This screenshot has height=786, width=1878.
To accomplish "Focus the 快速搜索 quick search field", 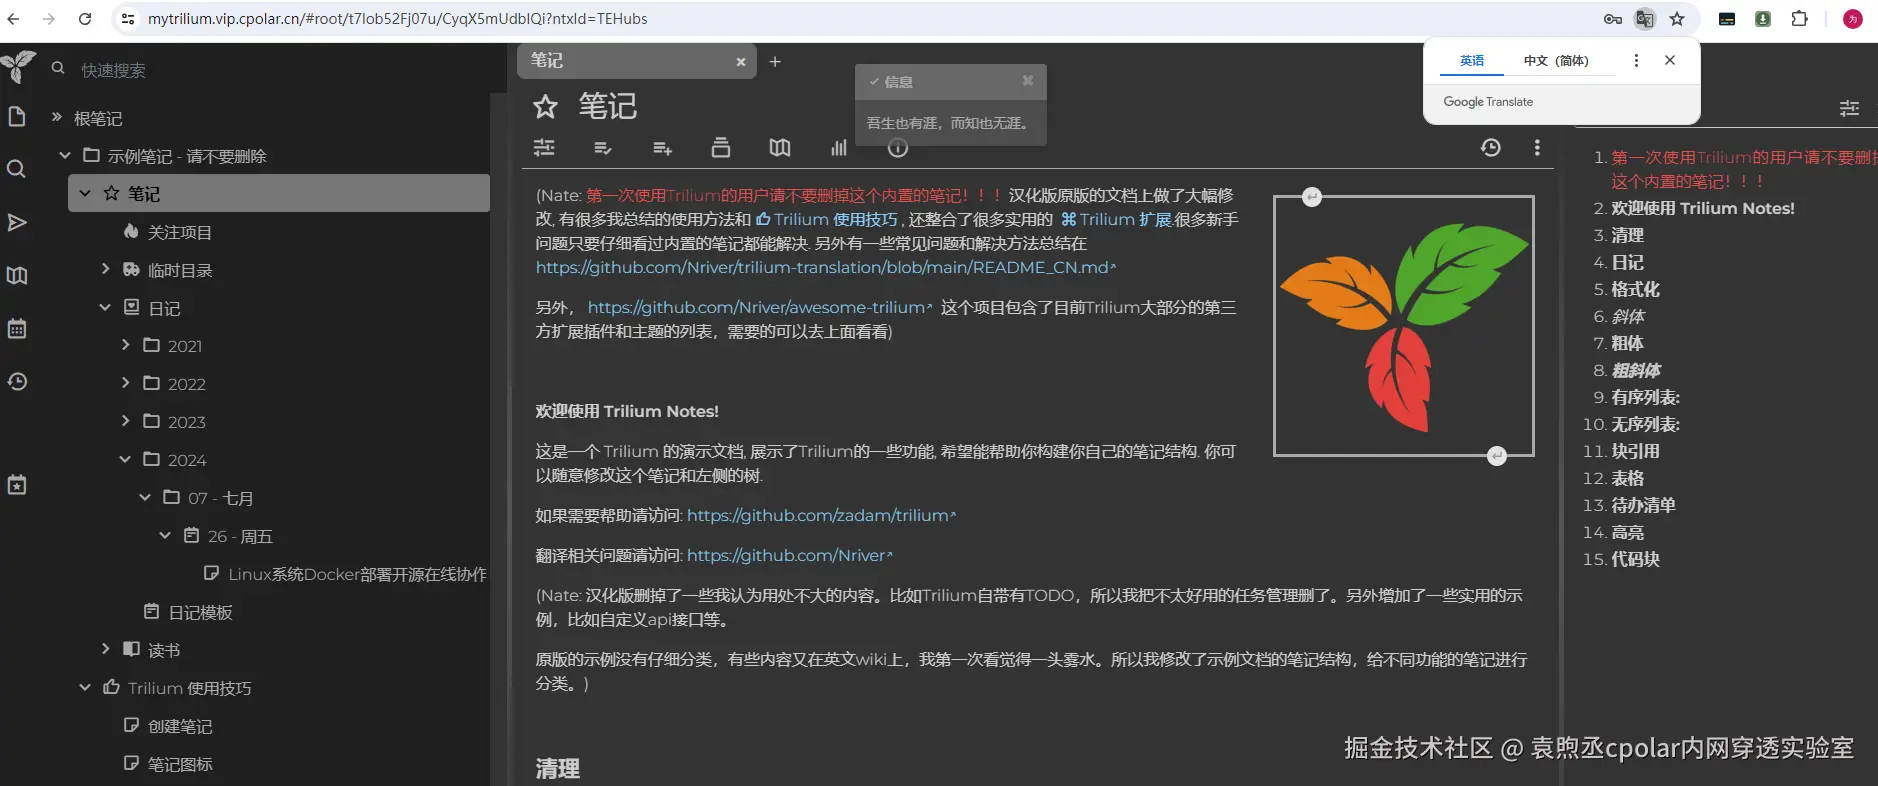I will (x=280, y=70).
